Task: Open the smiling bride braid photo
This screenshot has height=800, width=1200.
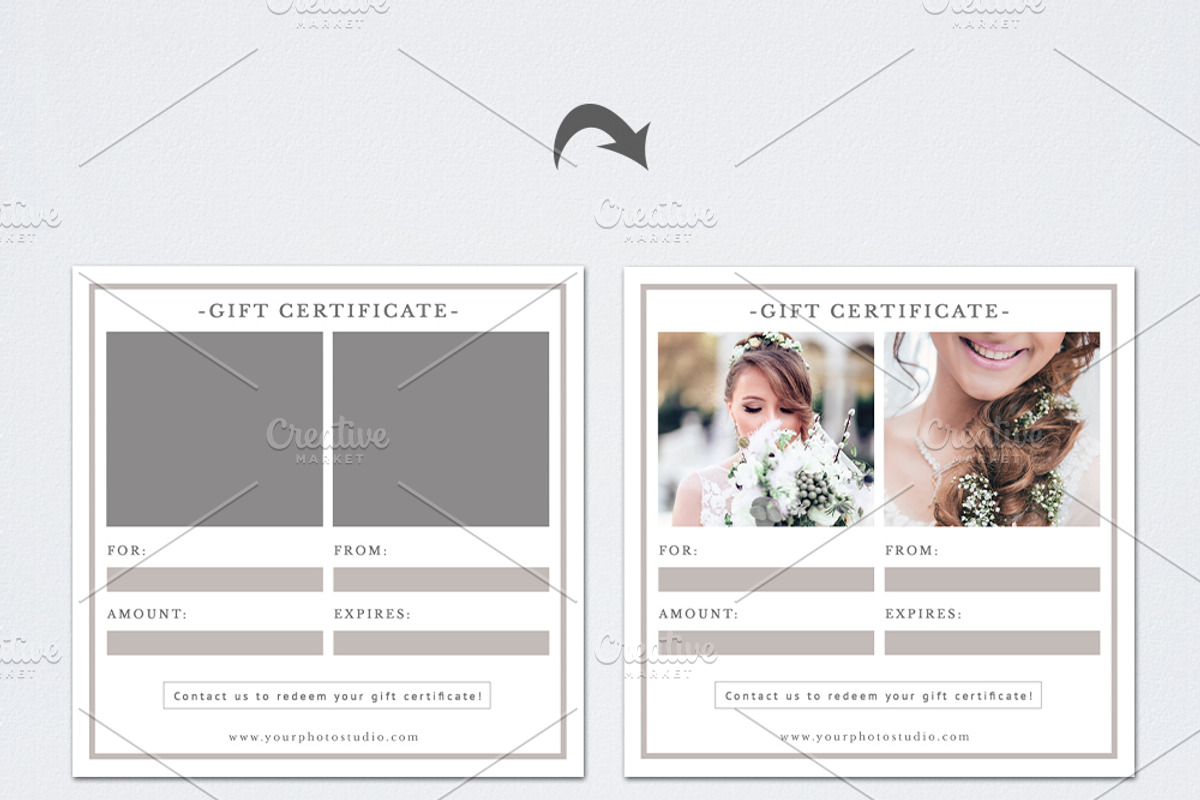Action: [x=992, y=429]
